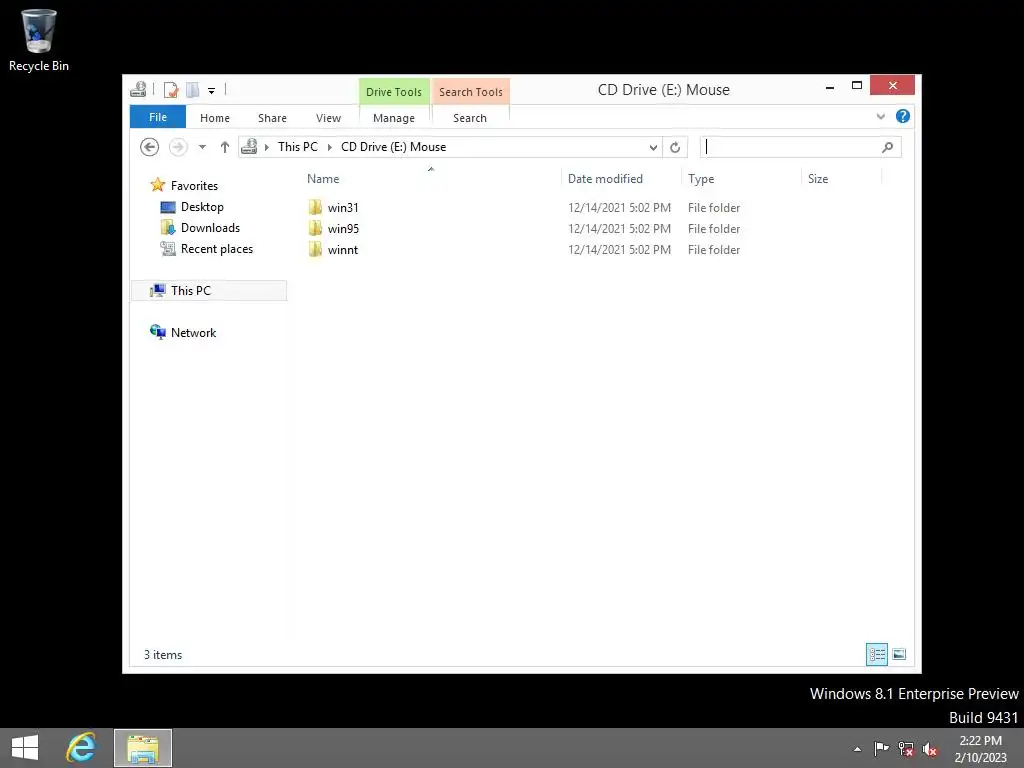Image resolution: width=1024 pixels, height=768 pixels.
Task: Switch to the Manage ribbon tab
Action: [394, 118]
